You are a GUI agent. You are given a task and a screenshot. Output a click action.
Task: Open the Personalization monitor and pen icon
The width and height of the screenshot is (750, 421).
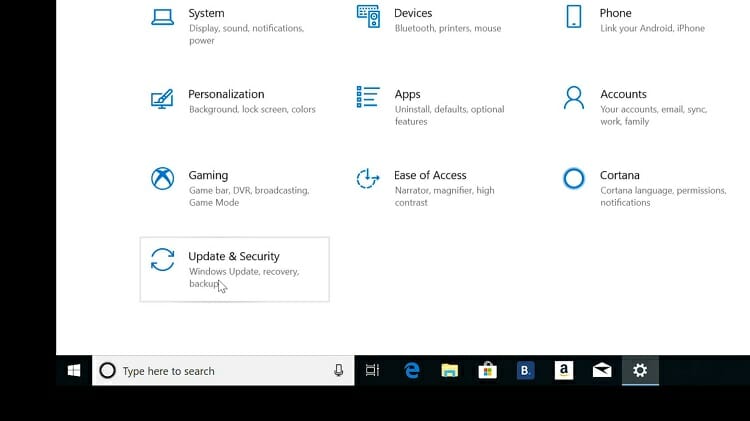click(162, 99)
